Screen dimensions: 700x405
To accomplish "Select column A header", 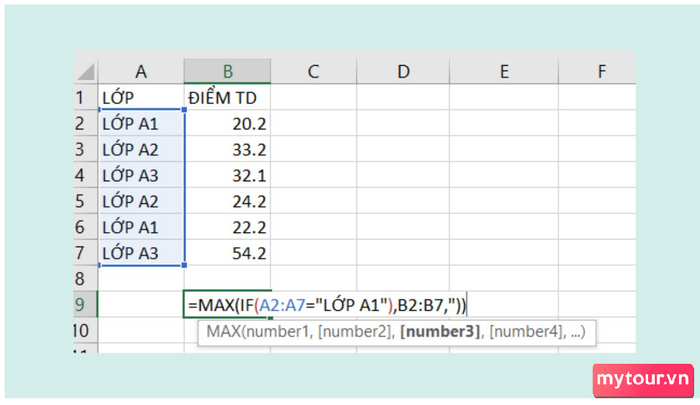I will pyautogui.click(x=141, y=71).
